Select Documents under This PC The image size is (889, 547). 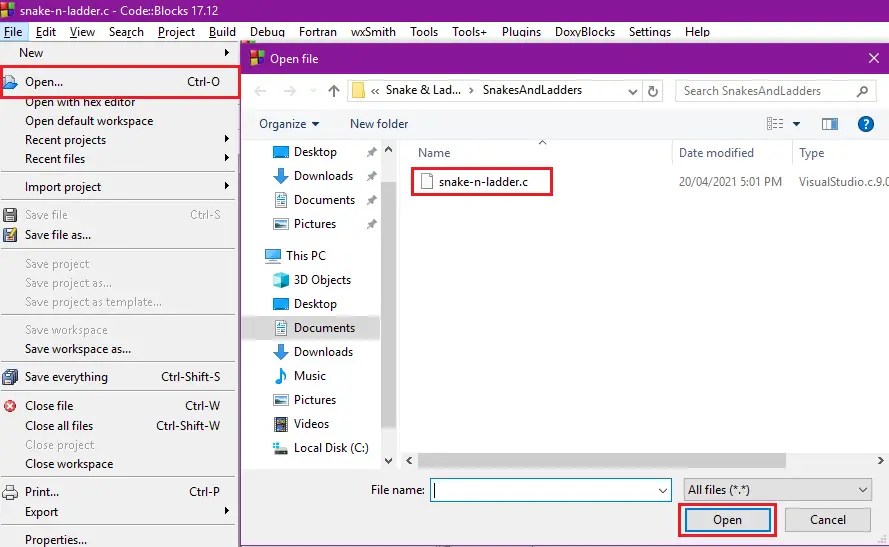point(324,328)
